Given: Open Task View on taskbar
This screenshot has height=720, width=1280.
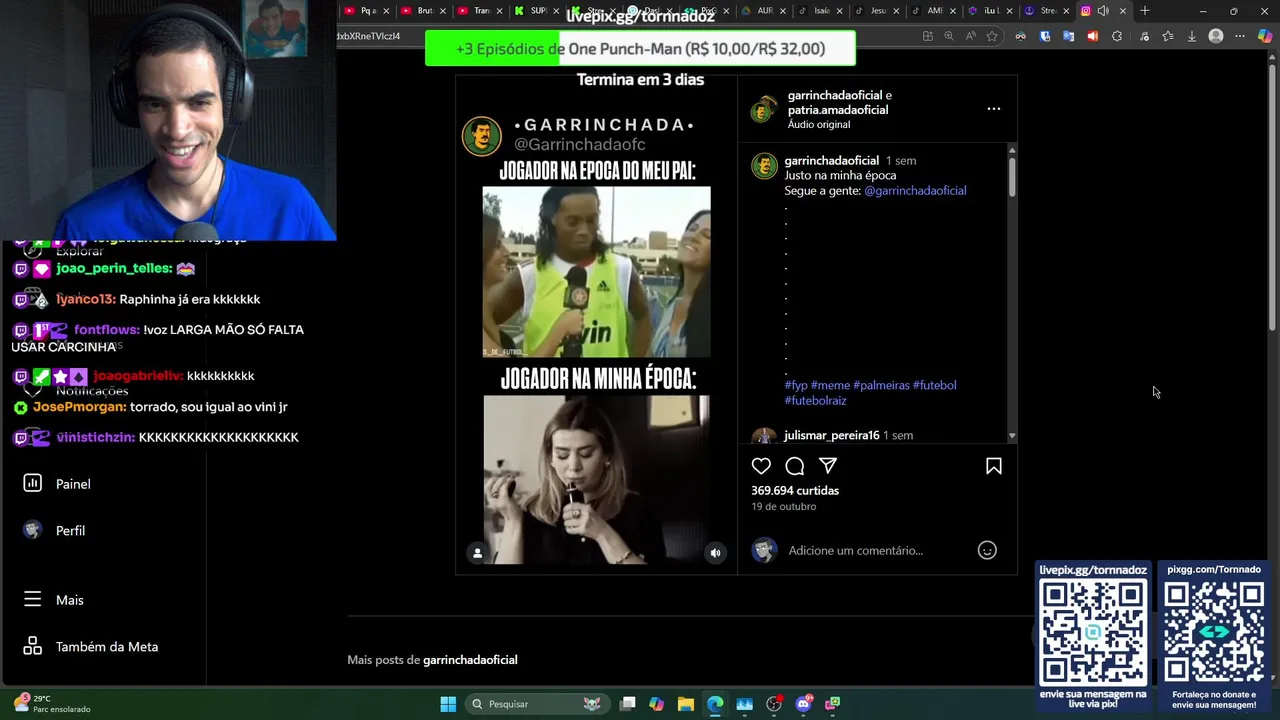Looking at the screenshot, I should (628, 704).
